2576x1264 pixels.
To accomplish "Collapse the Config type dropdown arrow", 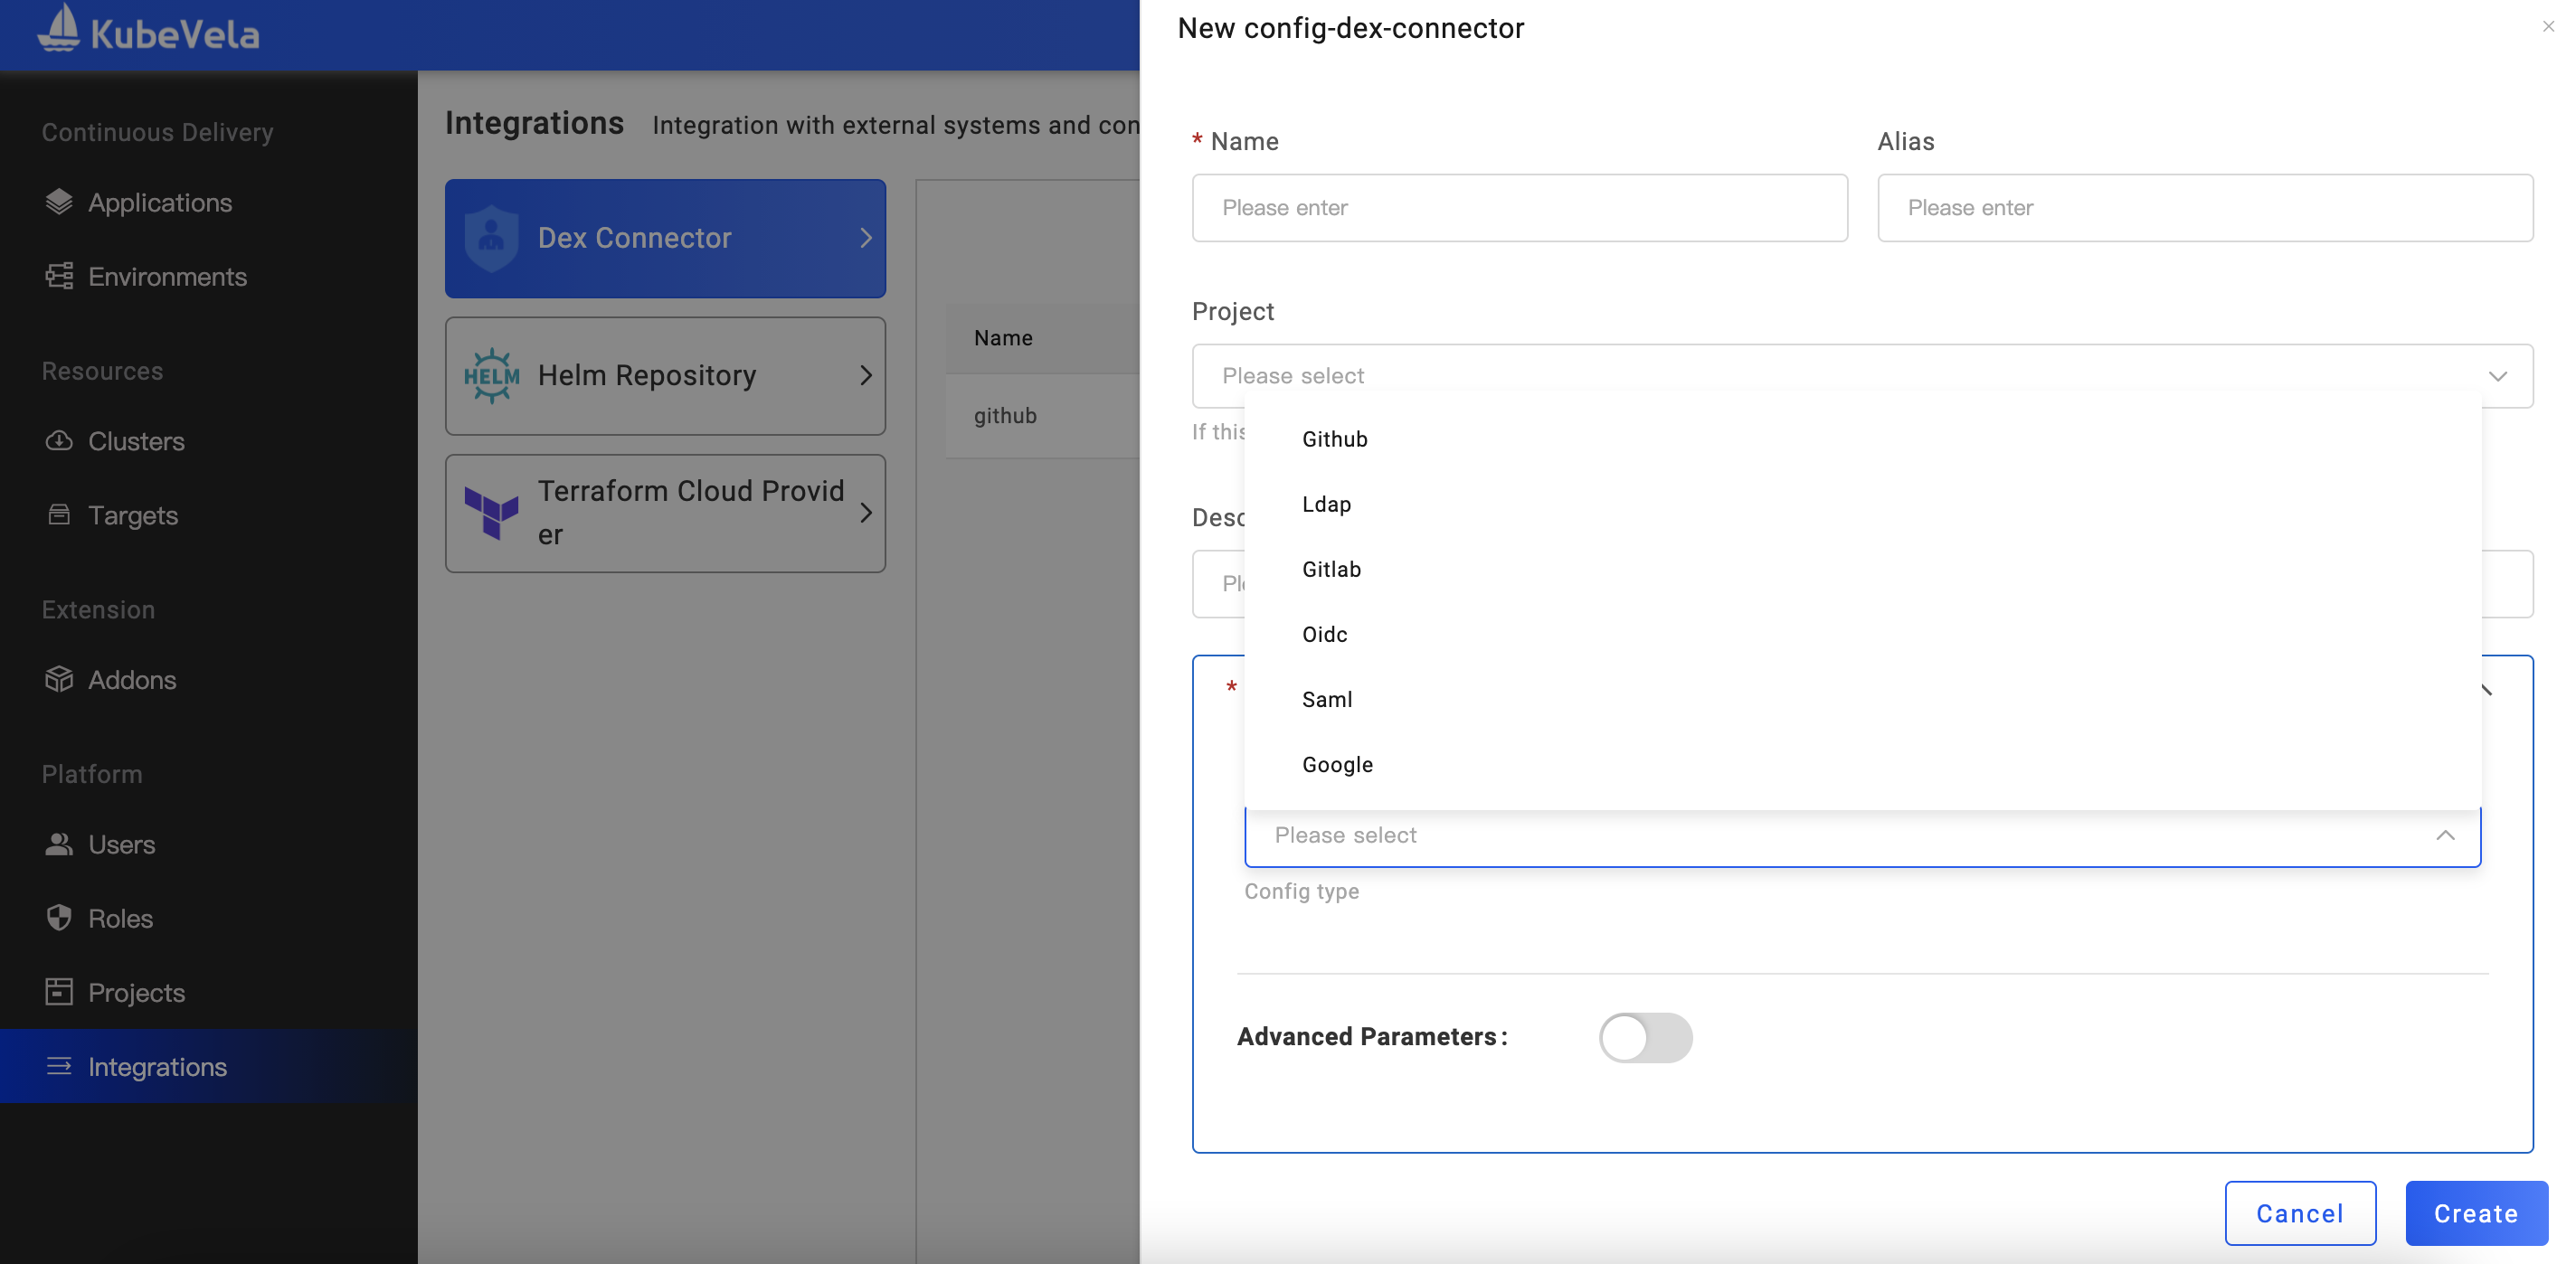I will pyautogui.click(x=2445, y=835).
